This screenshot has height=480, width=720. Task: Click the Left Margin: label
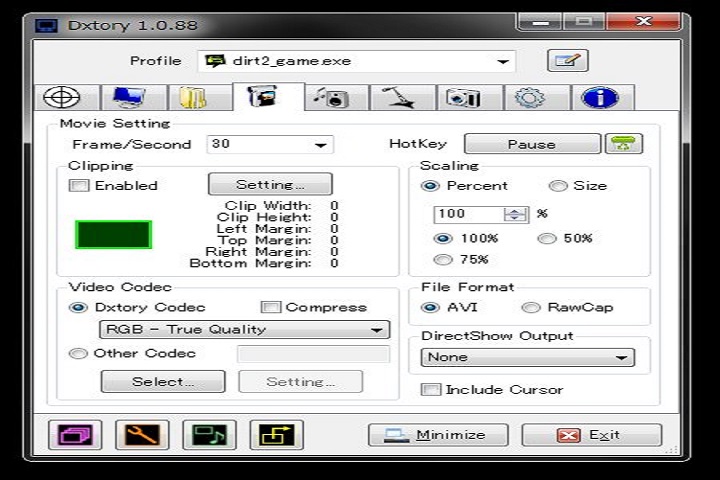click(264, 228)
